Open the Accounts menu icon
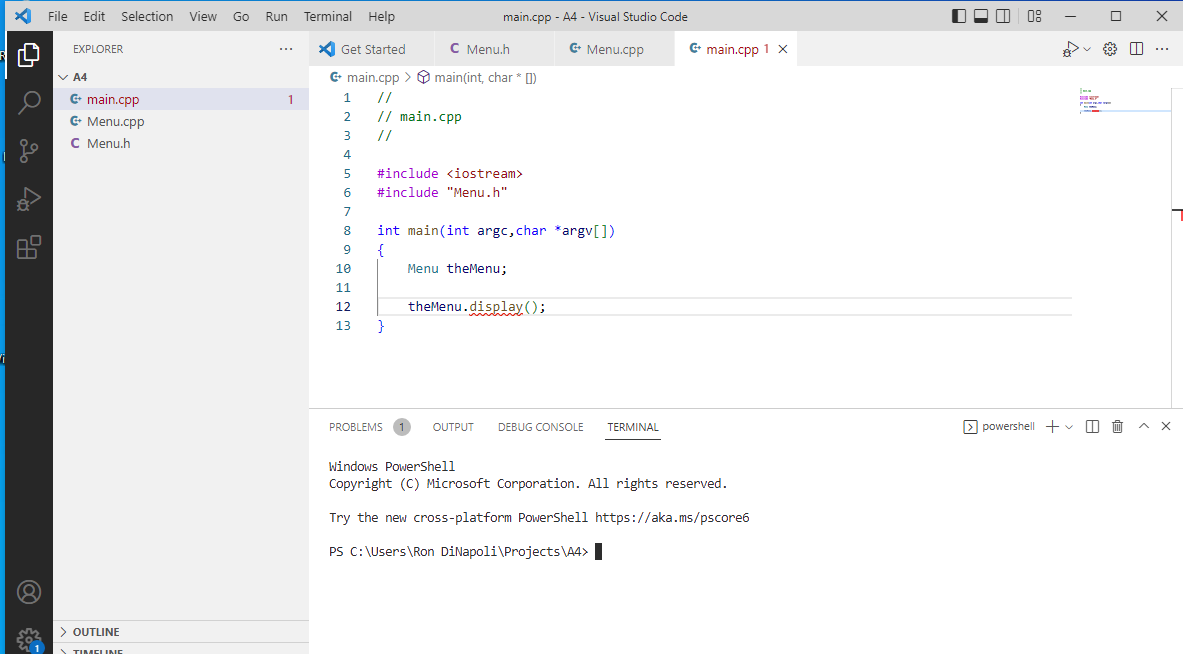The height and width of the screenshot is (654, 1183). pos(29,592)
